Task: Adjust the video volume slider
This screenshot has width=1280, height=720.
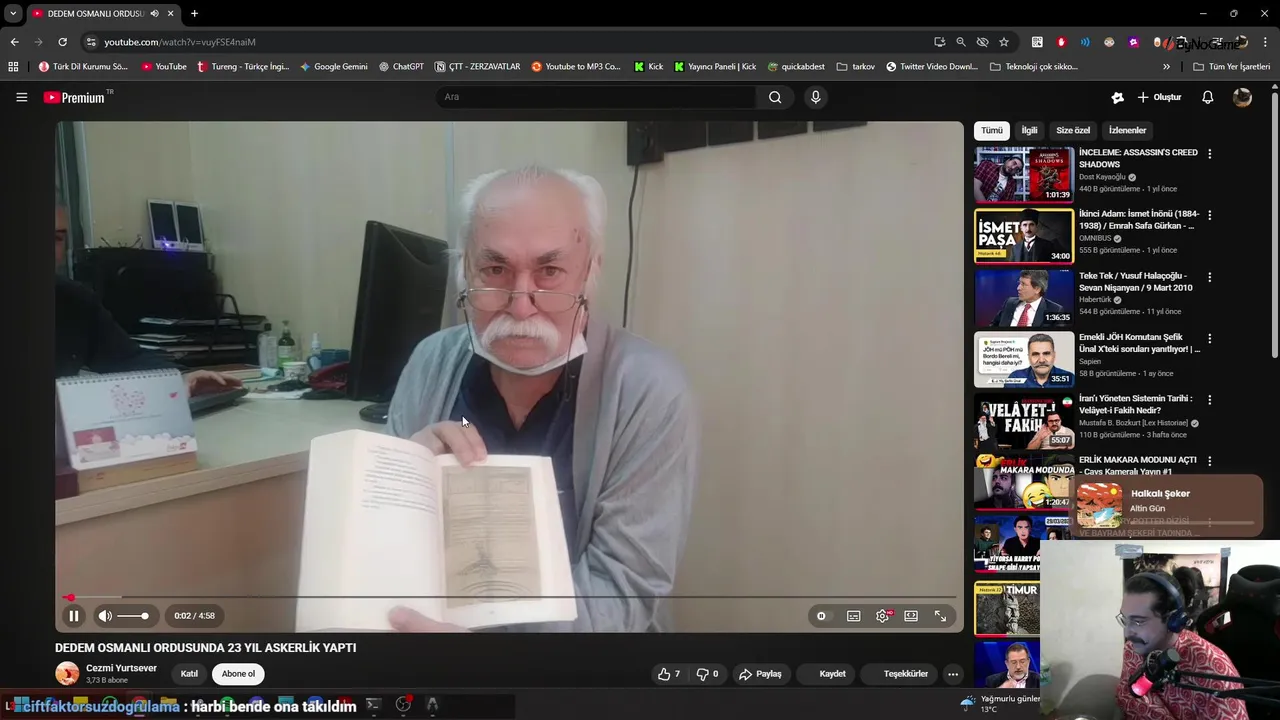Action: [x=133, y=616]
